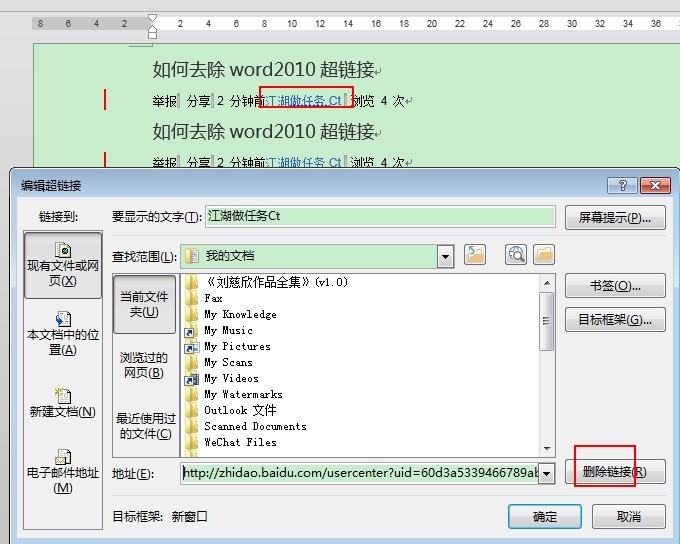Select Existing File or Web Page (现有文件或网页) option
The height and width of the screenshot is (544, 680).
click(63, 265)
